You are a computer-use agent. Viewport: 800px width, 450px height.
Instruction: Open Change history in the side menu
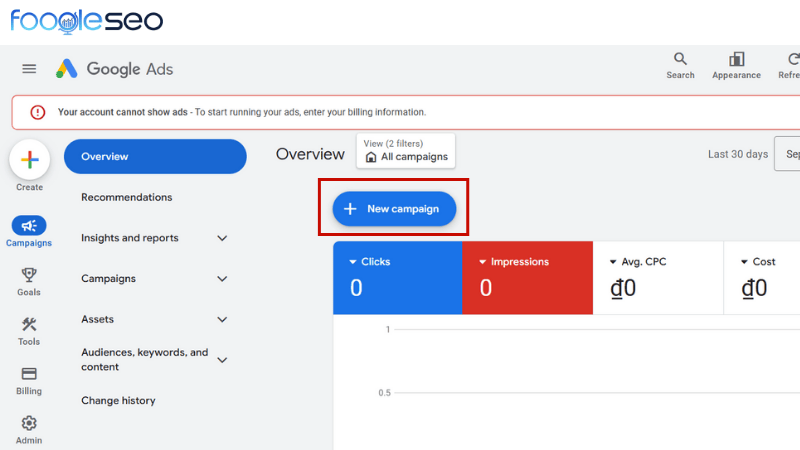(118, 401)
